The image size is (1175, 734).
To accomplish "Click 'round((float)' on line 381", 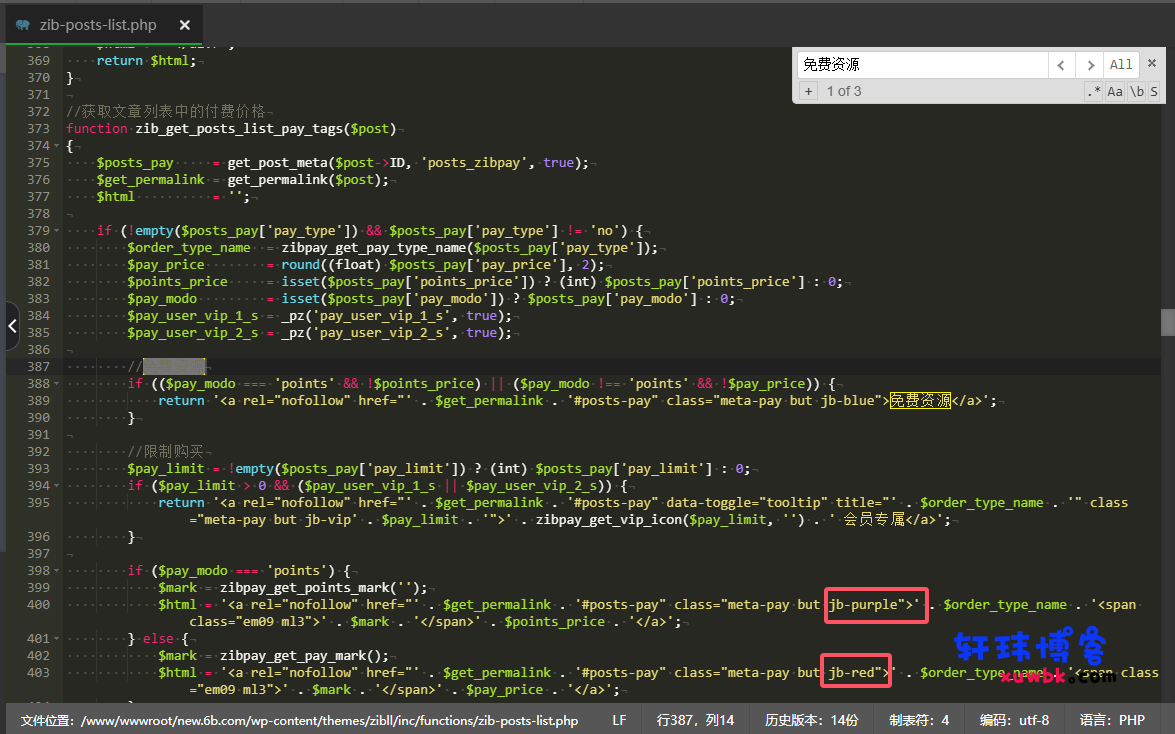I will tap(331, 265).
